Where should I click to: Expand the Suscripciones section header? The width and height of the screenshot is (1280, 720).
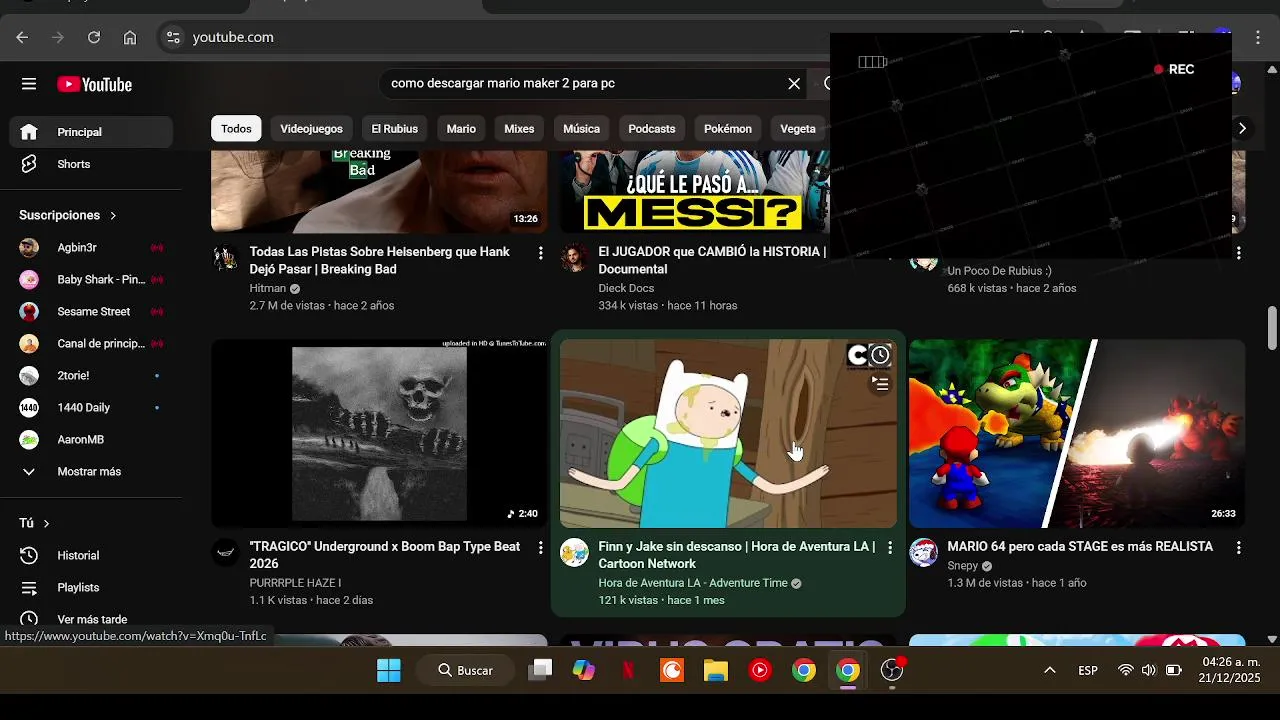pos(68,216)
